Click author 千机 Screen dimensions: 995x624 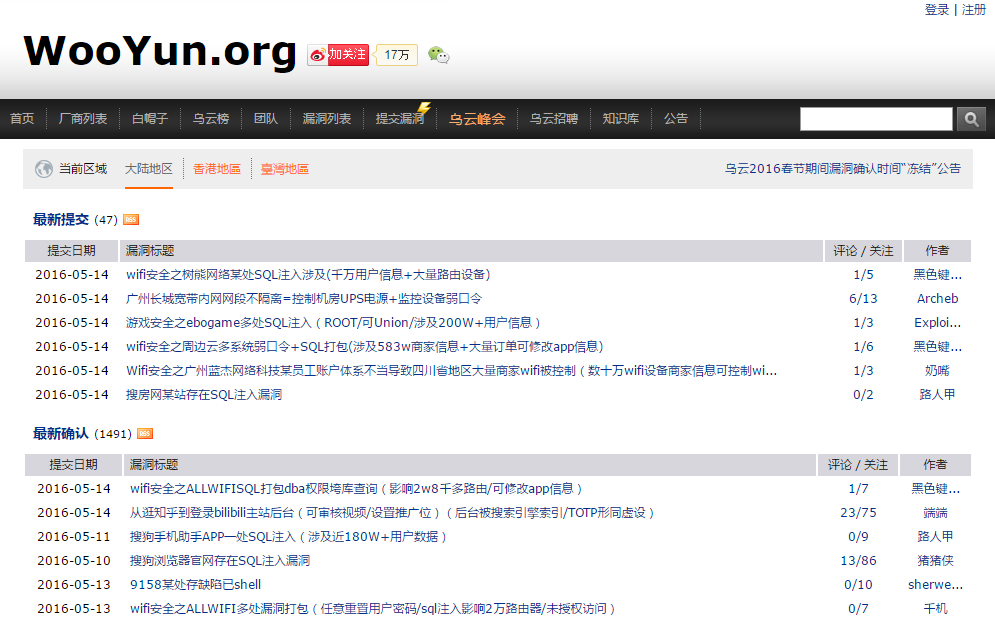[935, 609]
